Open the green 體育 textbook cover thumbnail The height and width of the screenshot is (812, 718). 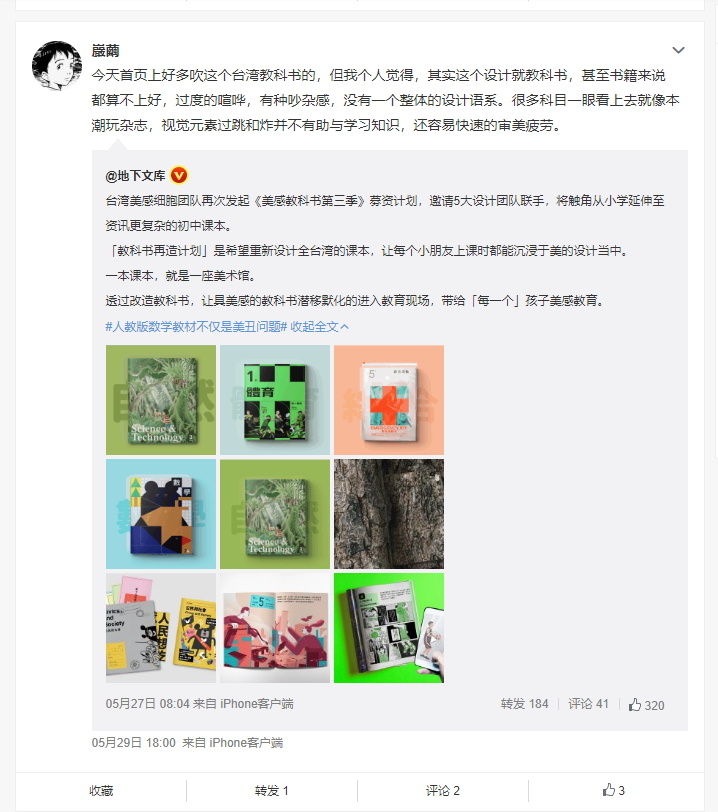click(275, 400)
